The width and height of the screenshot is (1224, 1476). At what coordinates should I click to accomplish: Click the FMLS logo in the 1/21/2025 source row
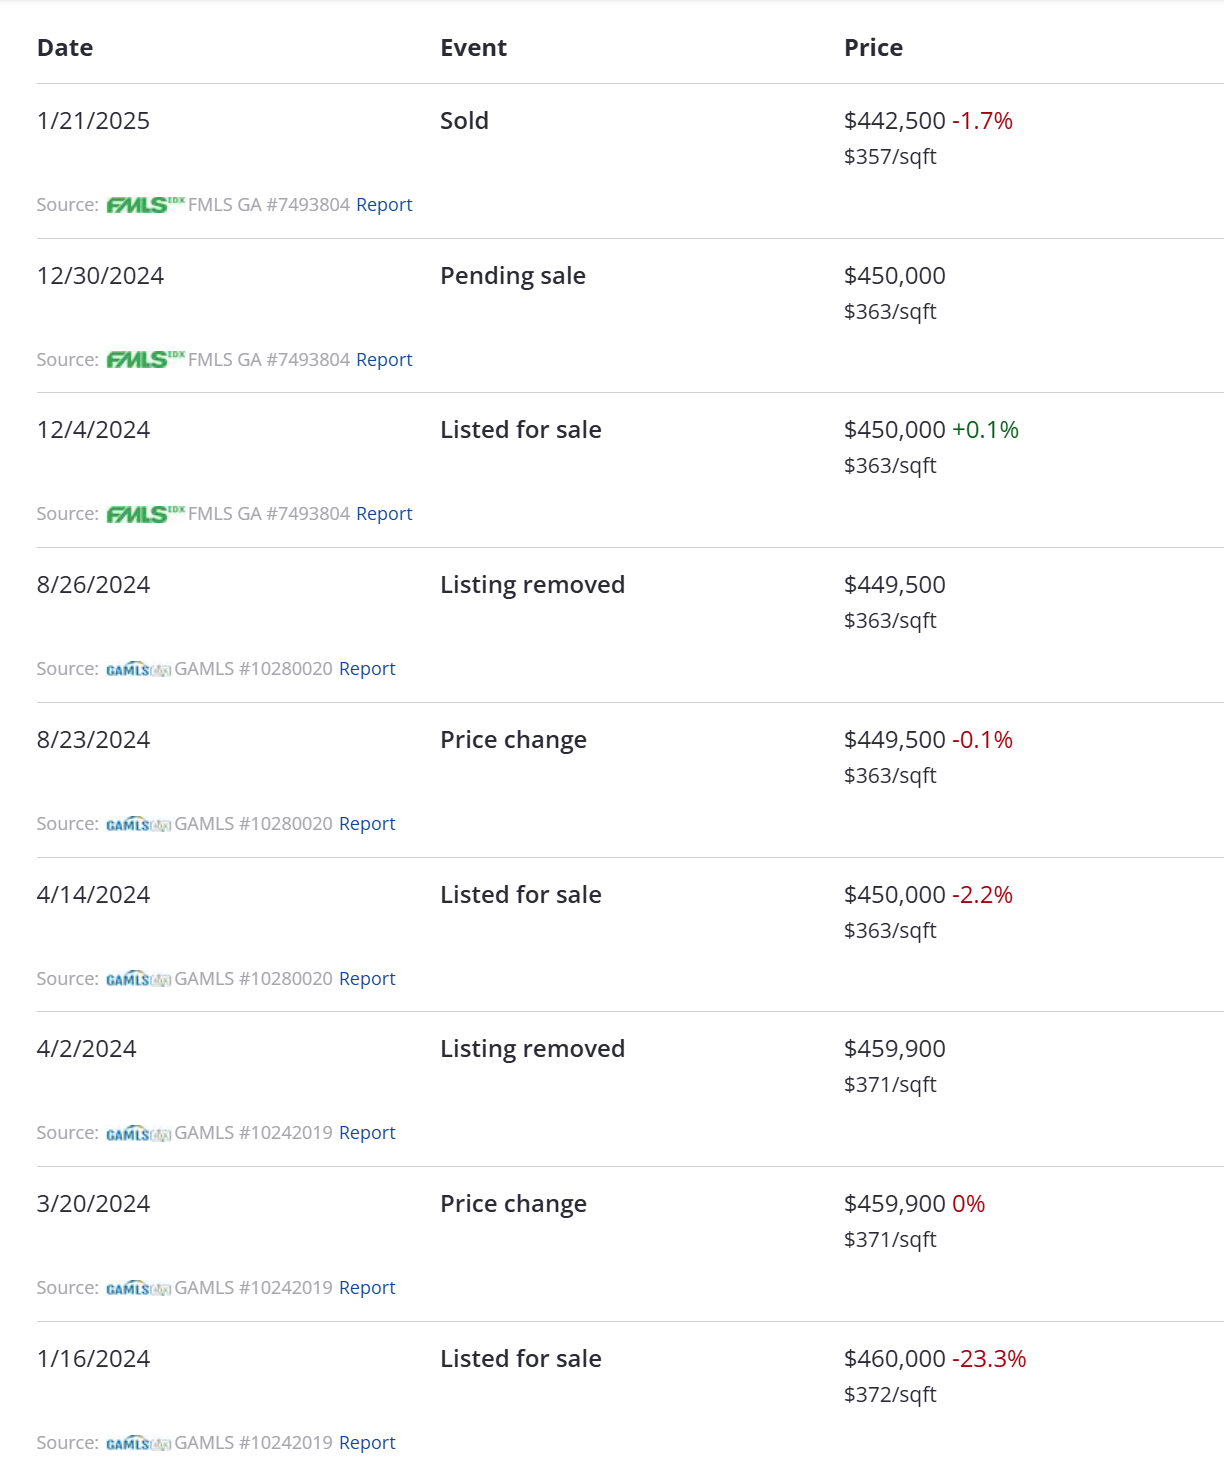(146, 205)
